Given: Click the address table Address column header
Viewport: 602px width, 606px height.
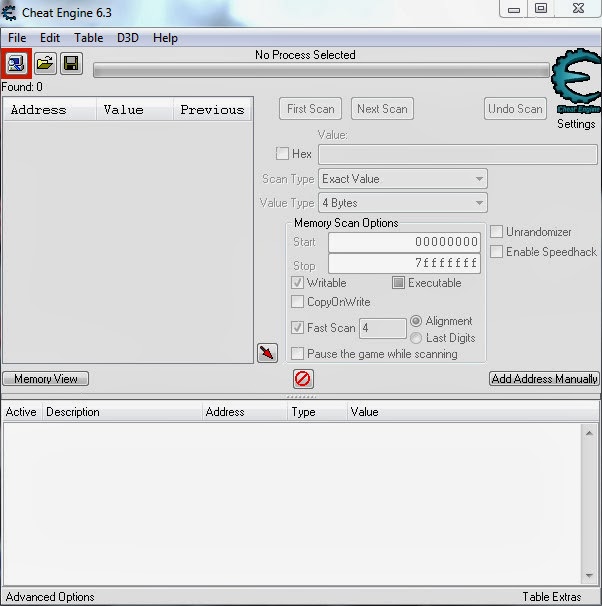Looking at the screenshot, I should (245, 412).
